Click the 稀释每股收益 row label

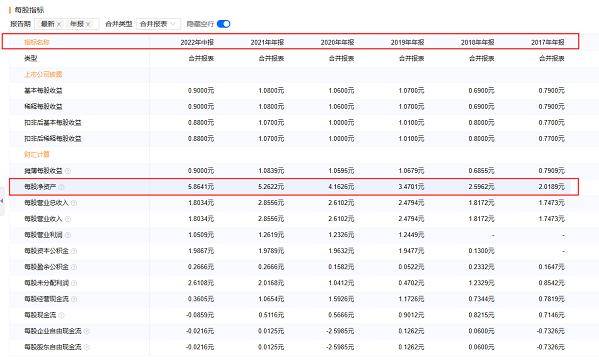[x=43, y=107]
